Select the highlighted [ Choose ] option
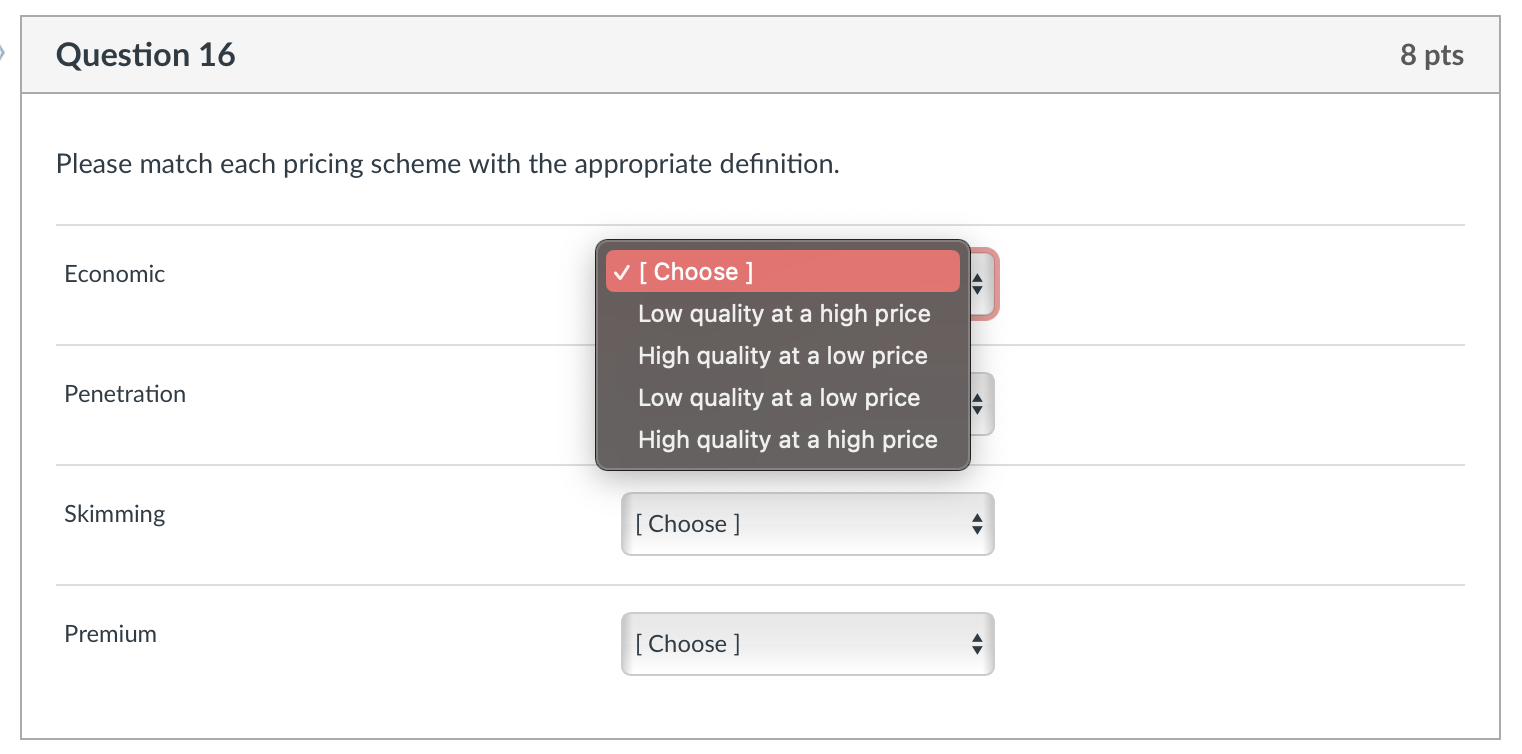 [782, 271]
